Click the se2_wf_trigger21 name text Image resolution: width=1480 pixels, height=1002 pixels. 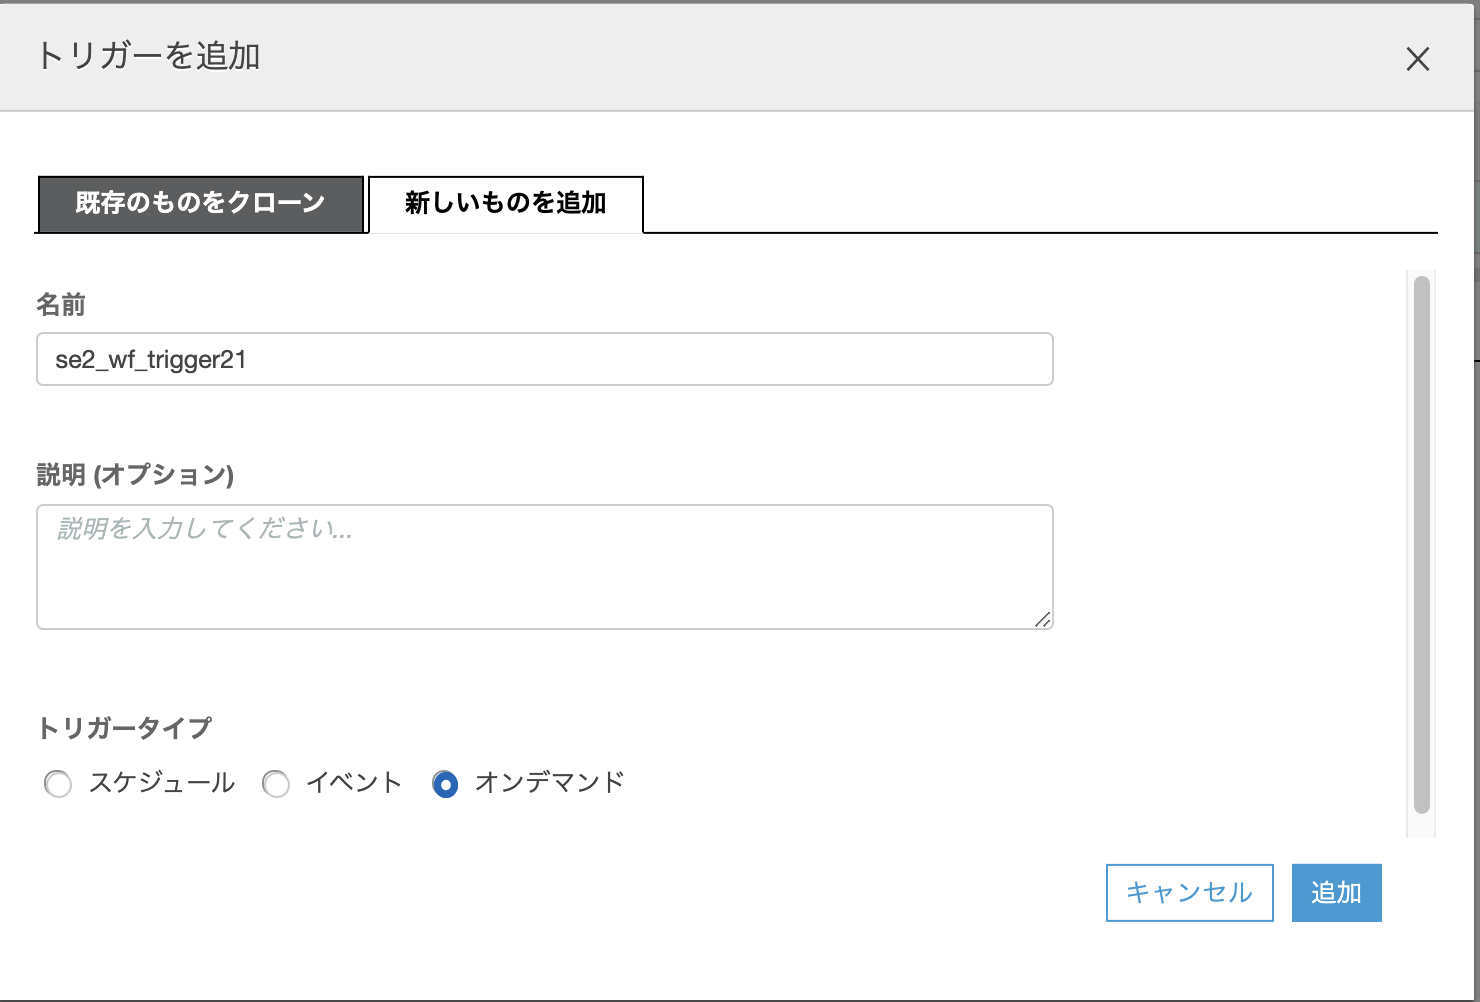[148, 358]
